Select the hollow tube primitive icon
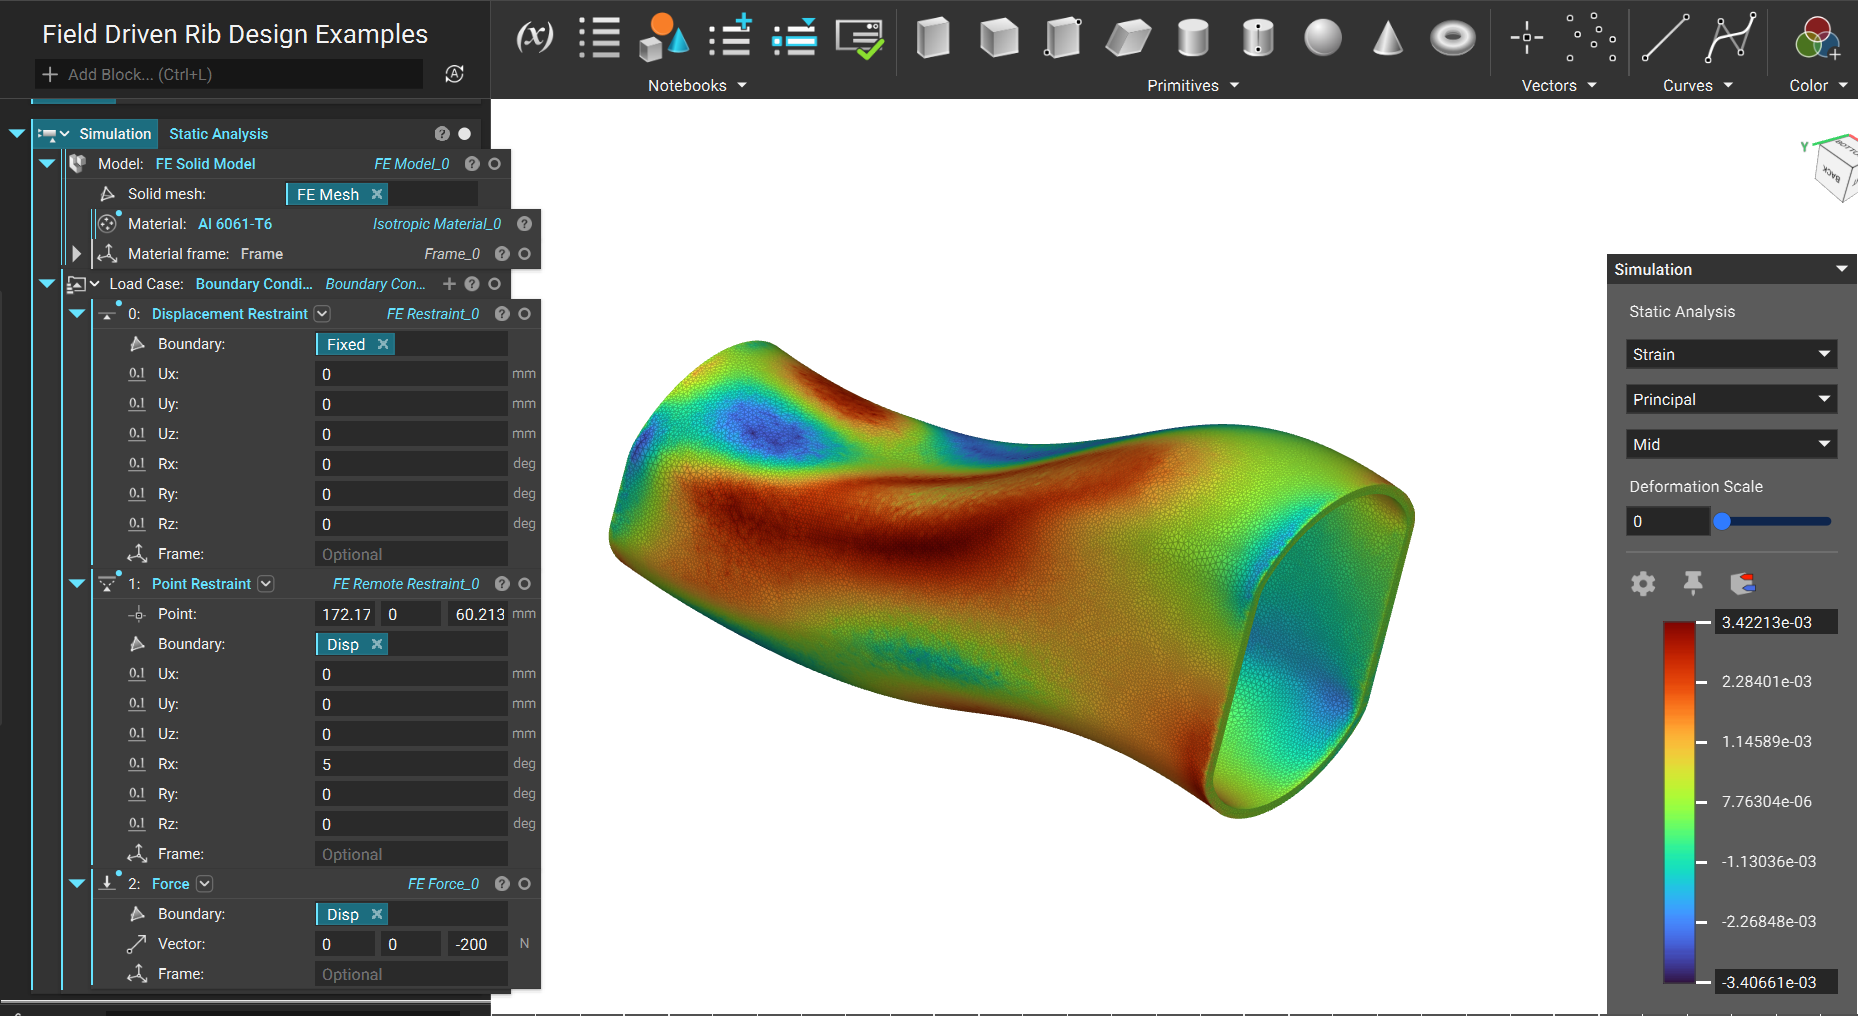The height and width of the screenshot is (1016, 1858). (1258, 38)
